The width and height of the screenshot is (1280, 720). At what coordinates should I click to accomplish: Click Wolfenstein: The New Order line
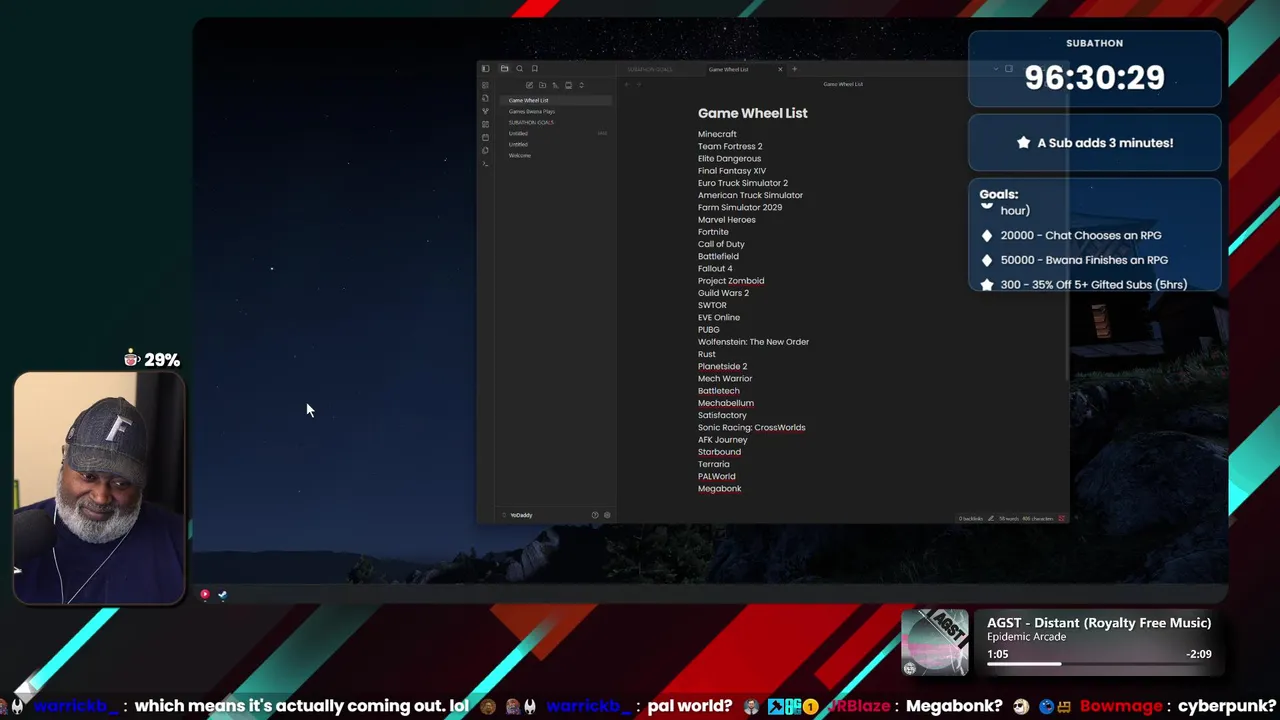coord(753,342)
